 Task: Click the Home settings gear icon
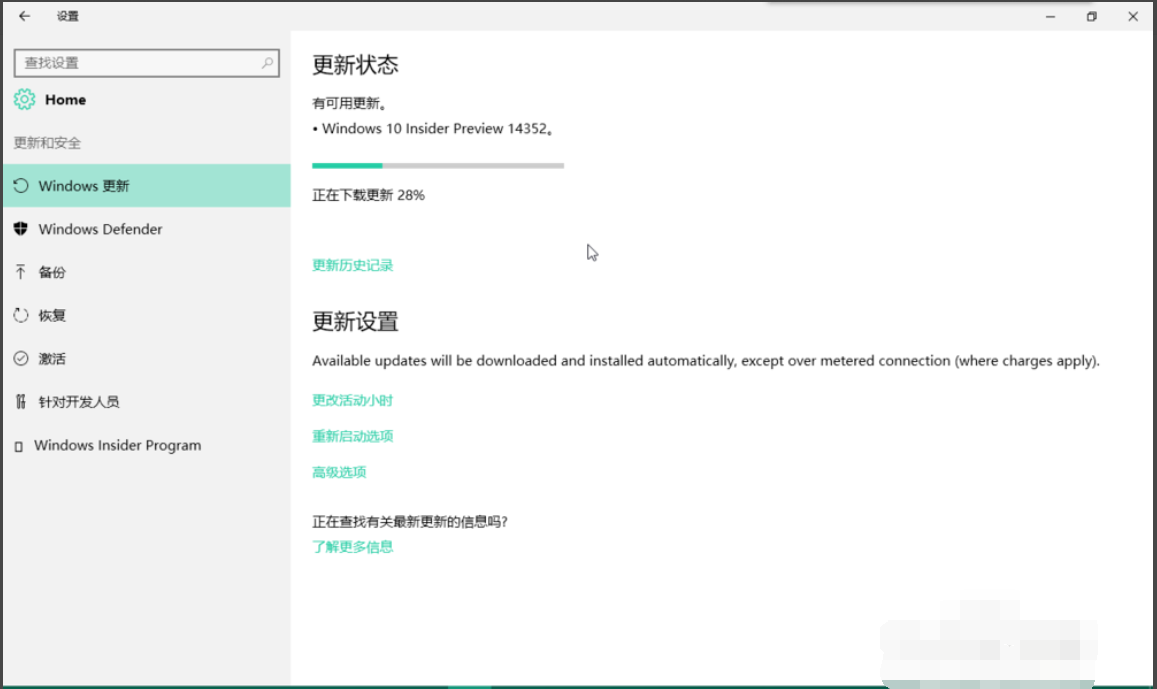point(24,99)
